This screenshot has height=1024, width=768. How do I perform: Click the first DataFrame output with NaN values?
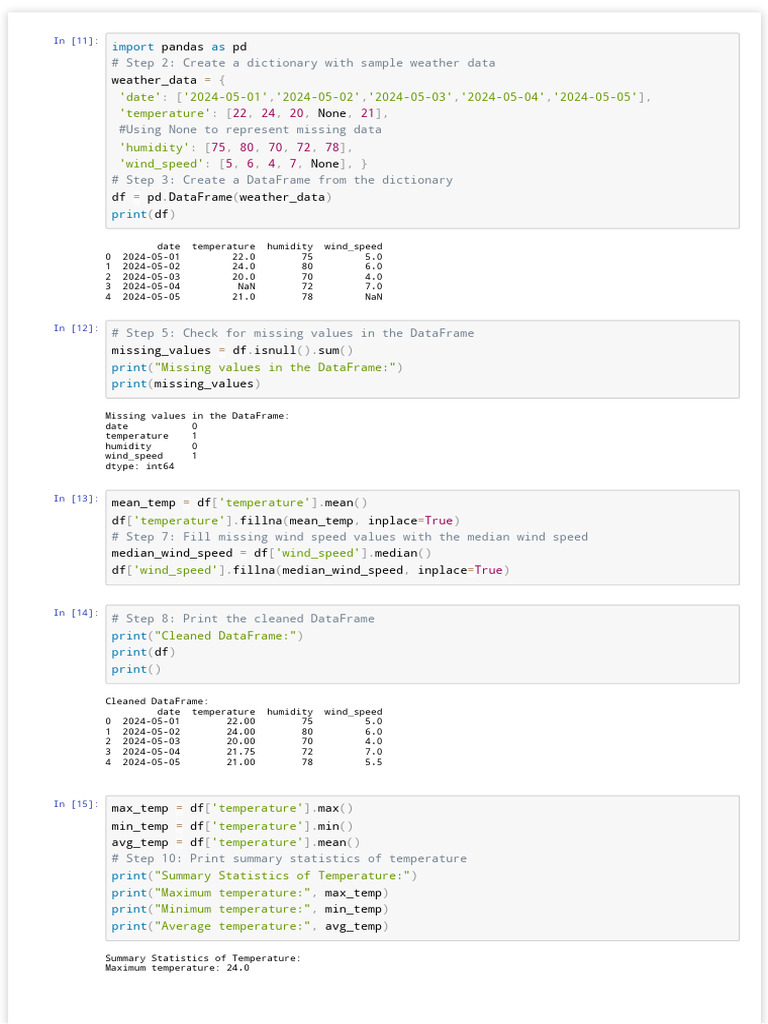[x=244, y=271]
